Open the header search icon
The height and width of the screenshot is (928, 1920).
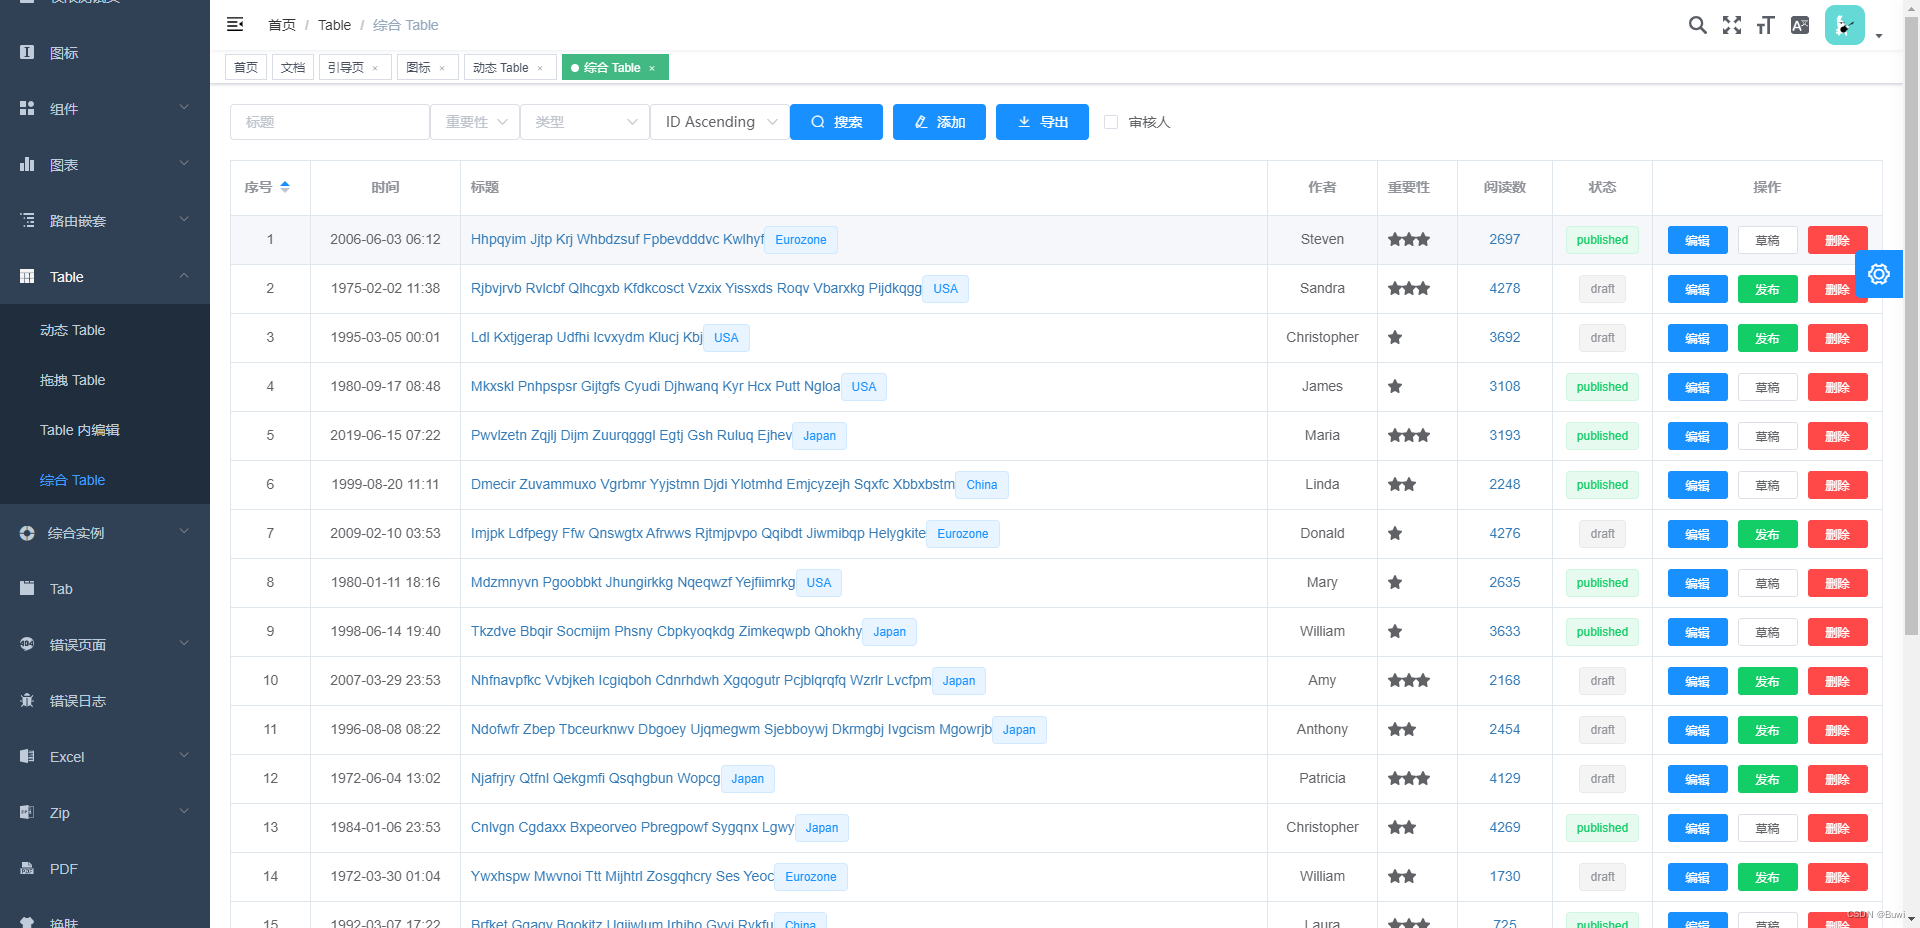1697,25
